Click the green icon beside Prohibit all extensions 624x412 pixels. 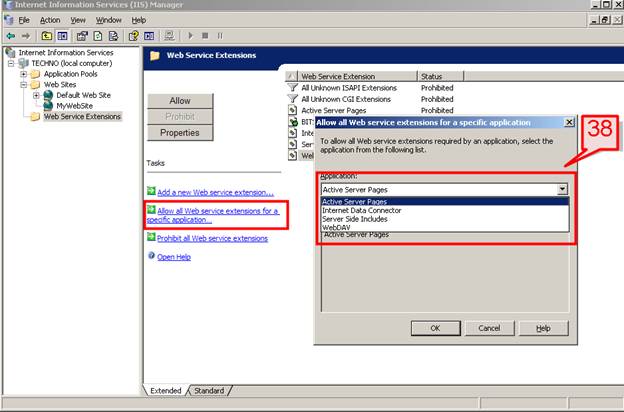151,237
